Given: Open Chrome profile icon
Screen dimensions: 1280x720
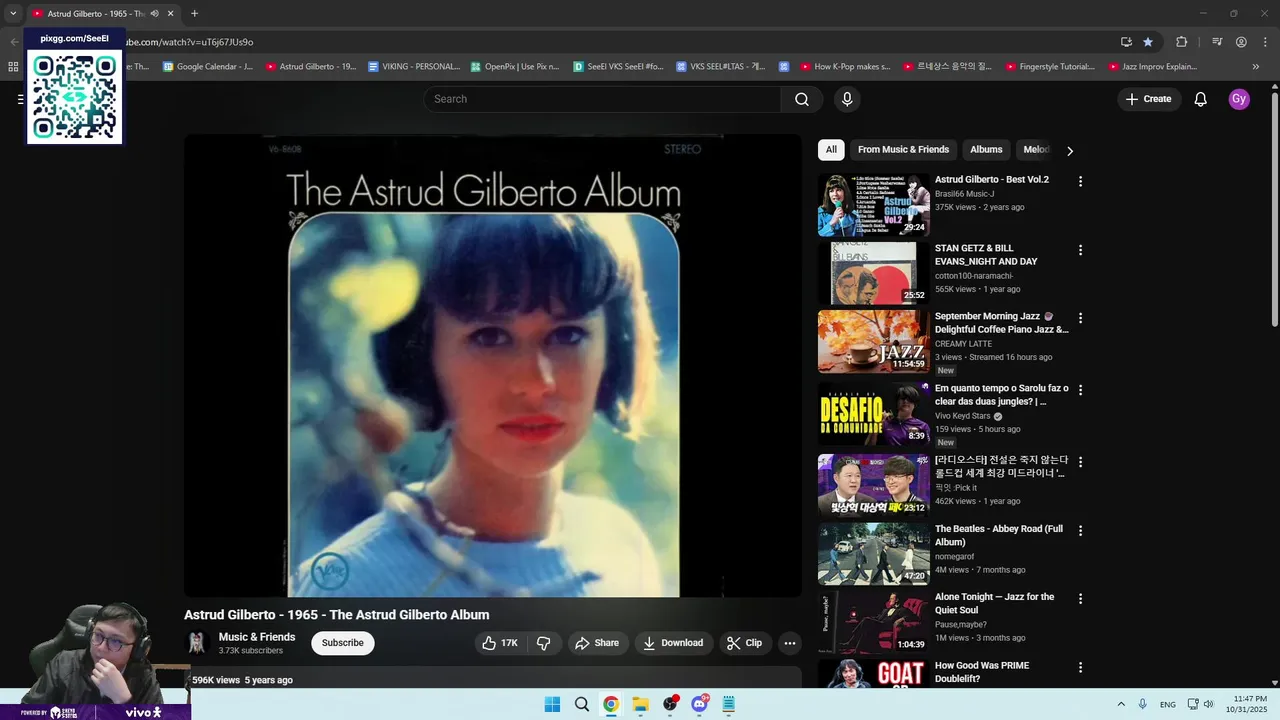Looking at the screenshot, I should click(x=1241, y=42).
